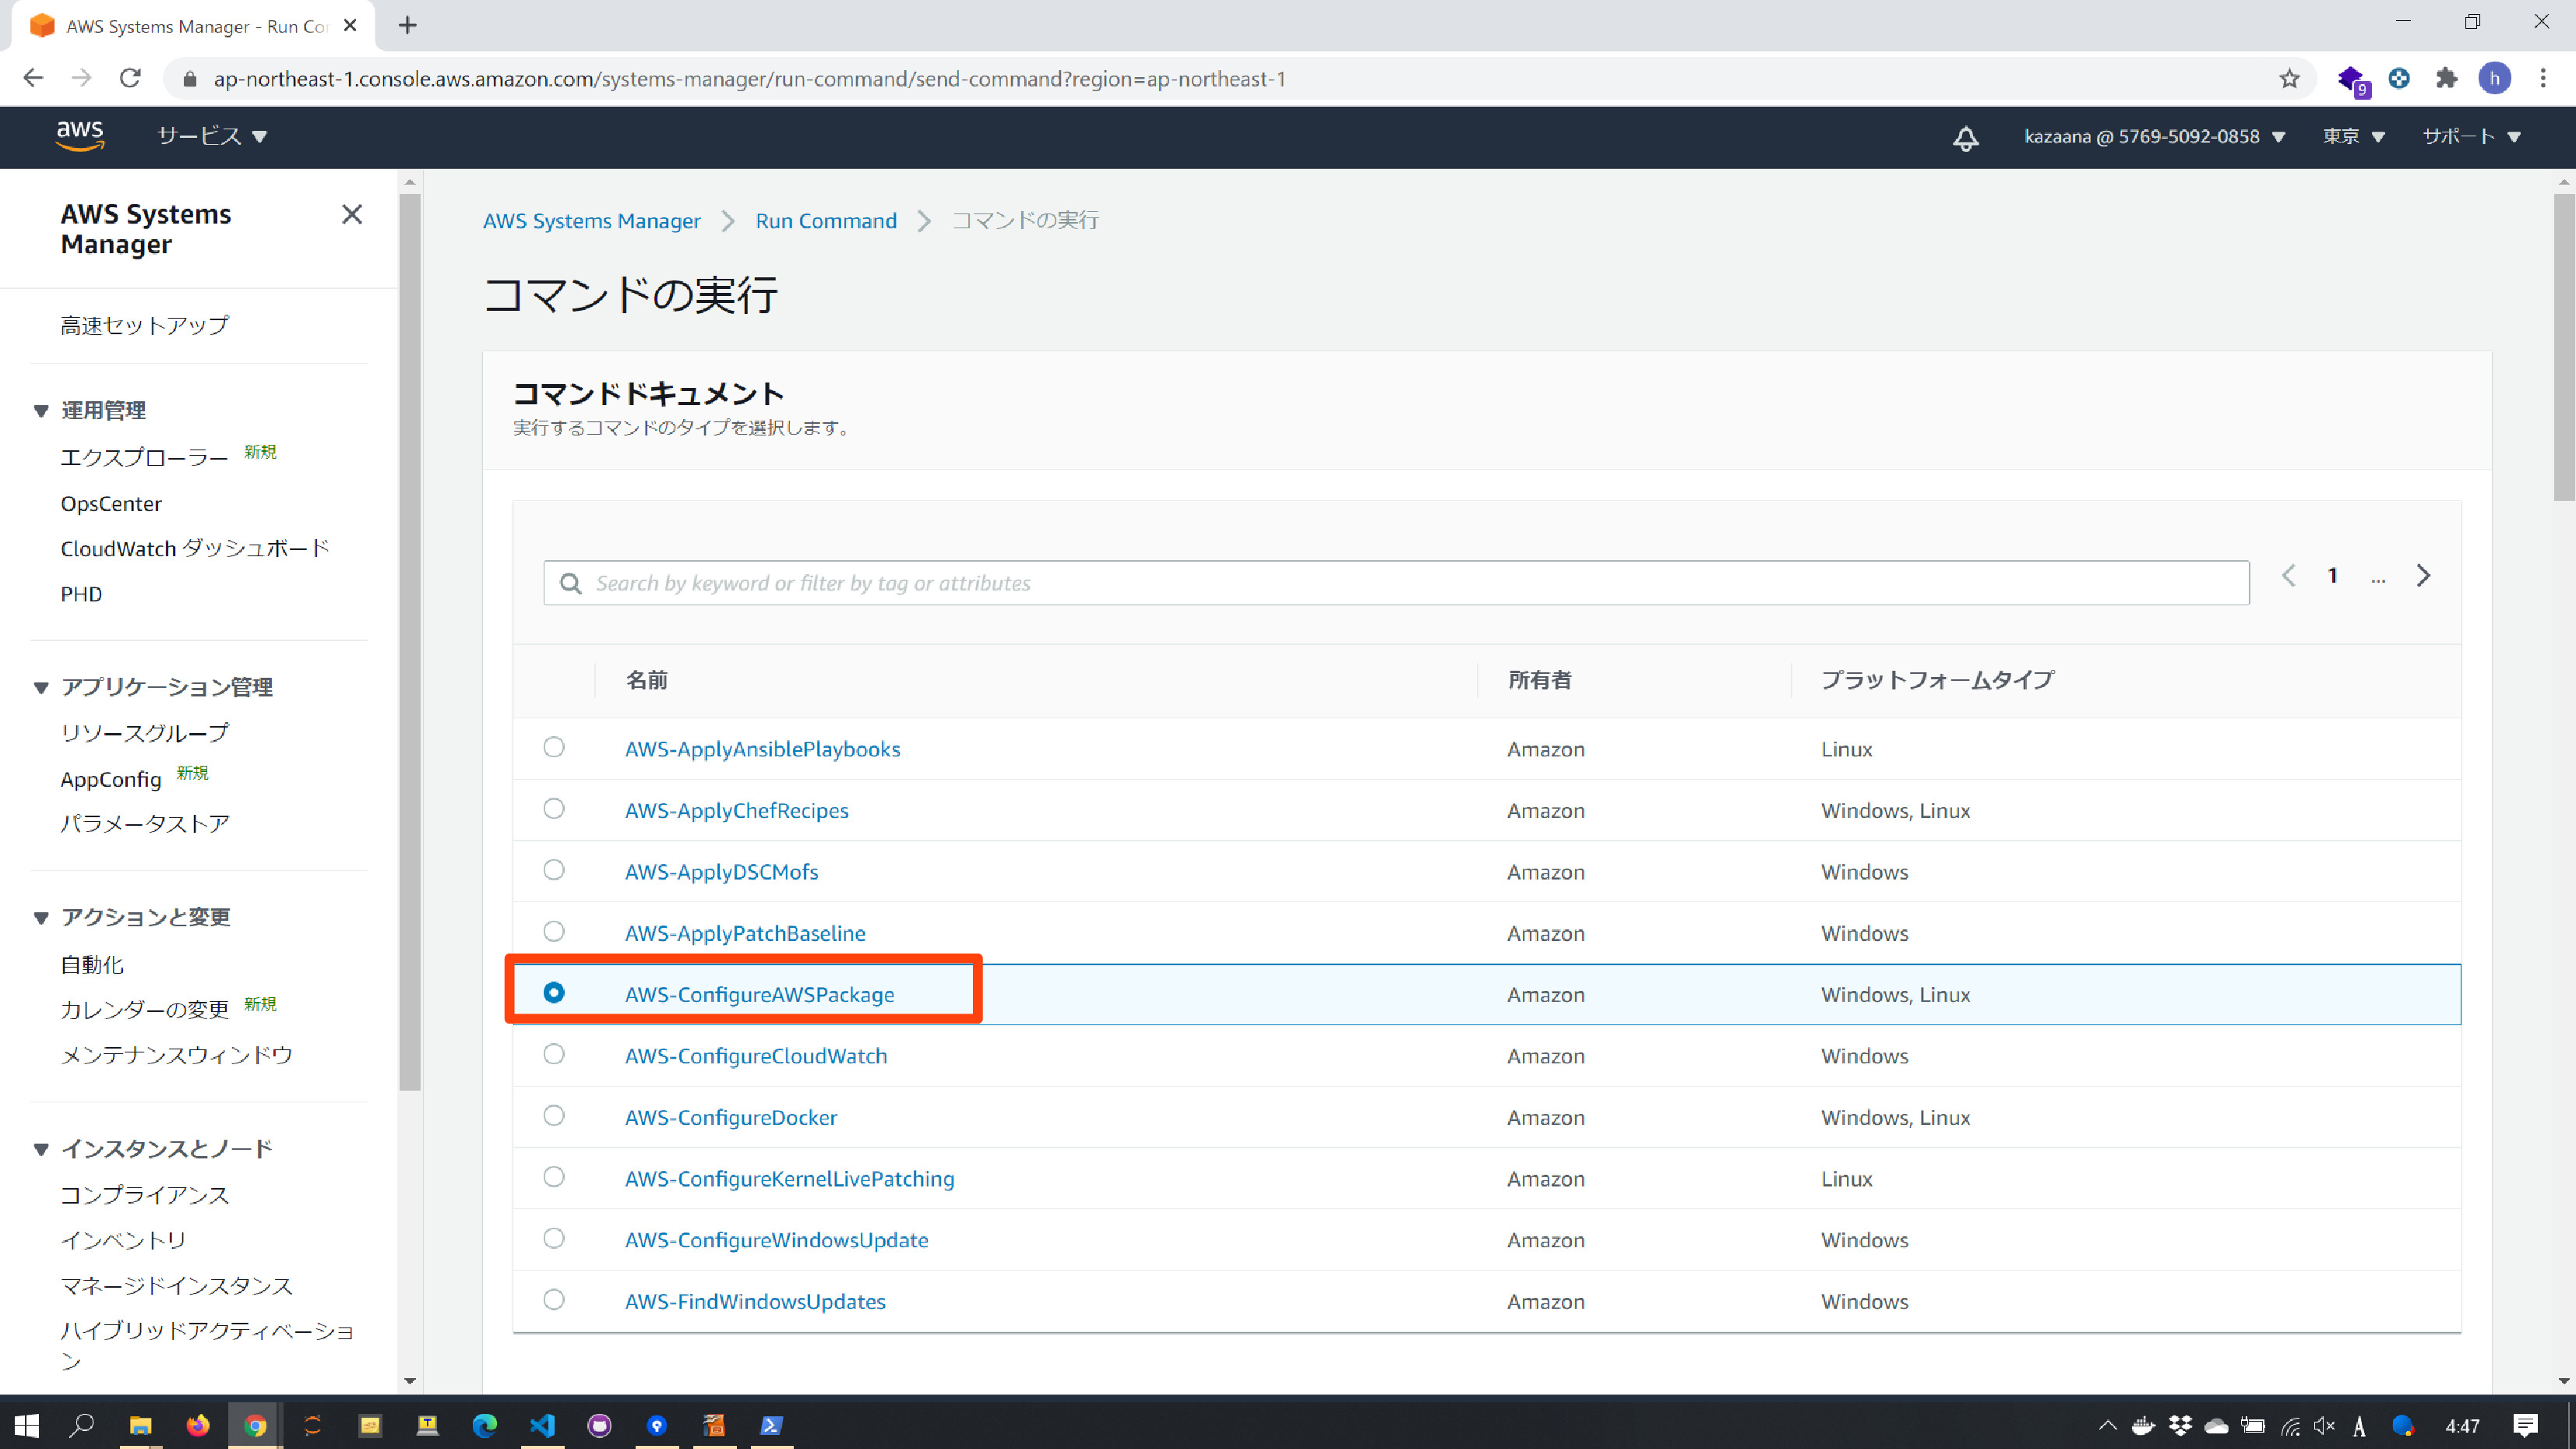Click the main page vertical scrollbar
2576x1449 pixels.
[2563, 346]
